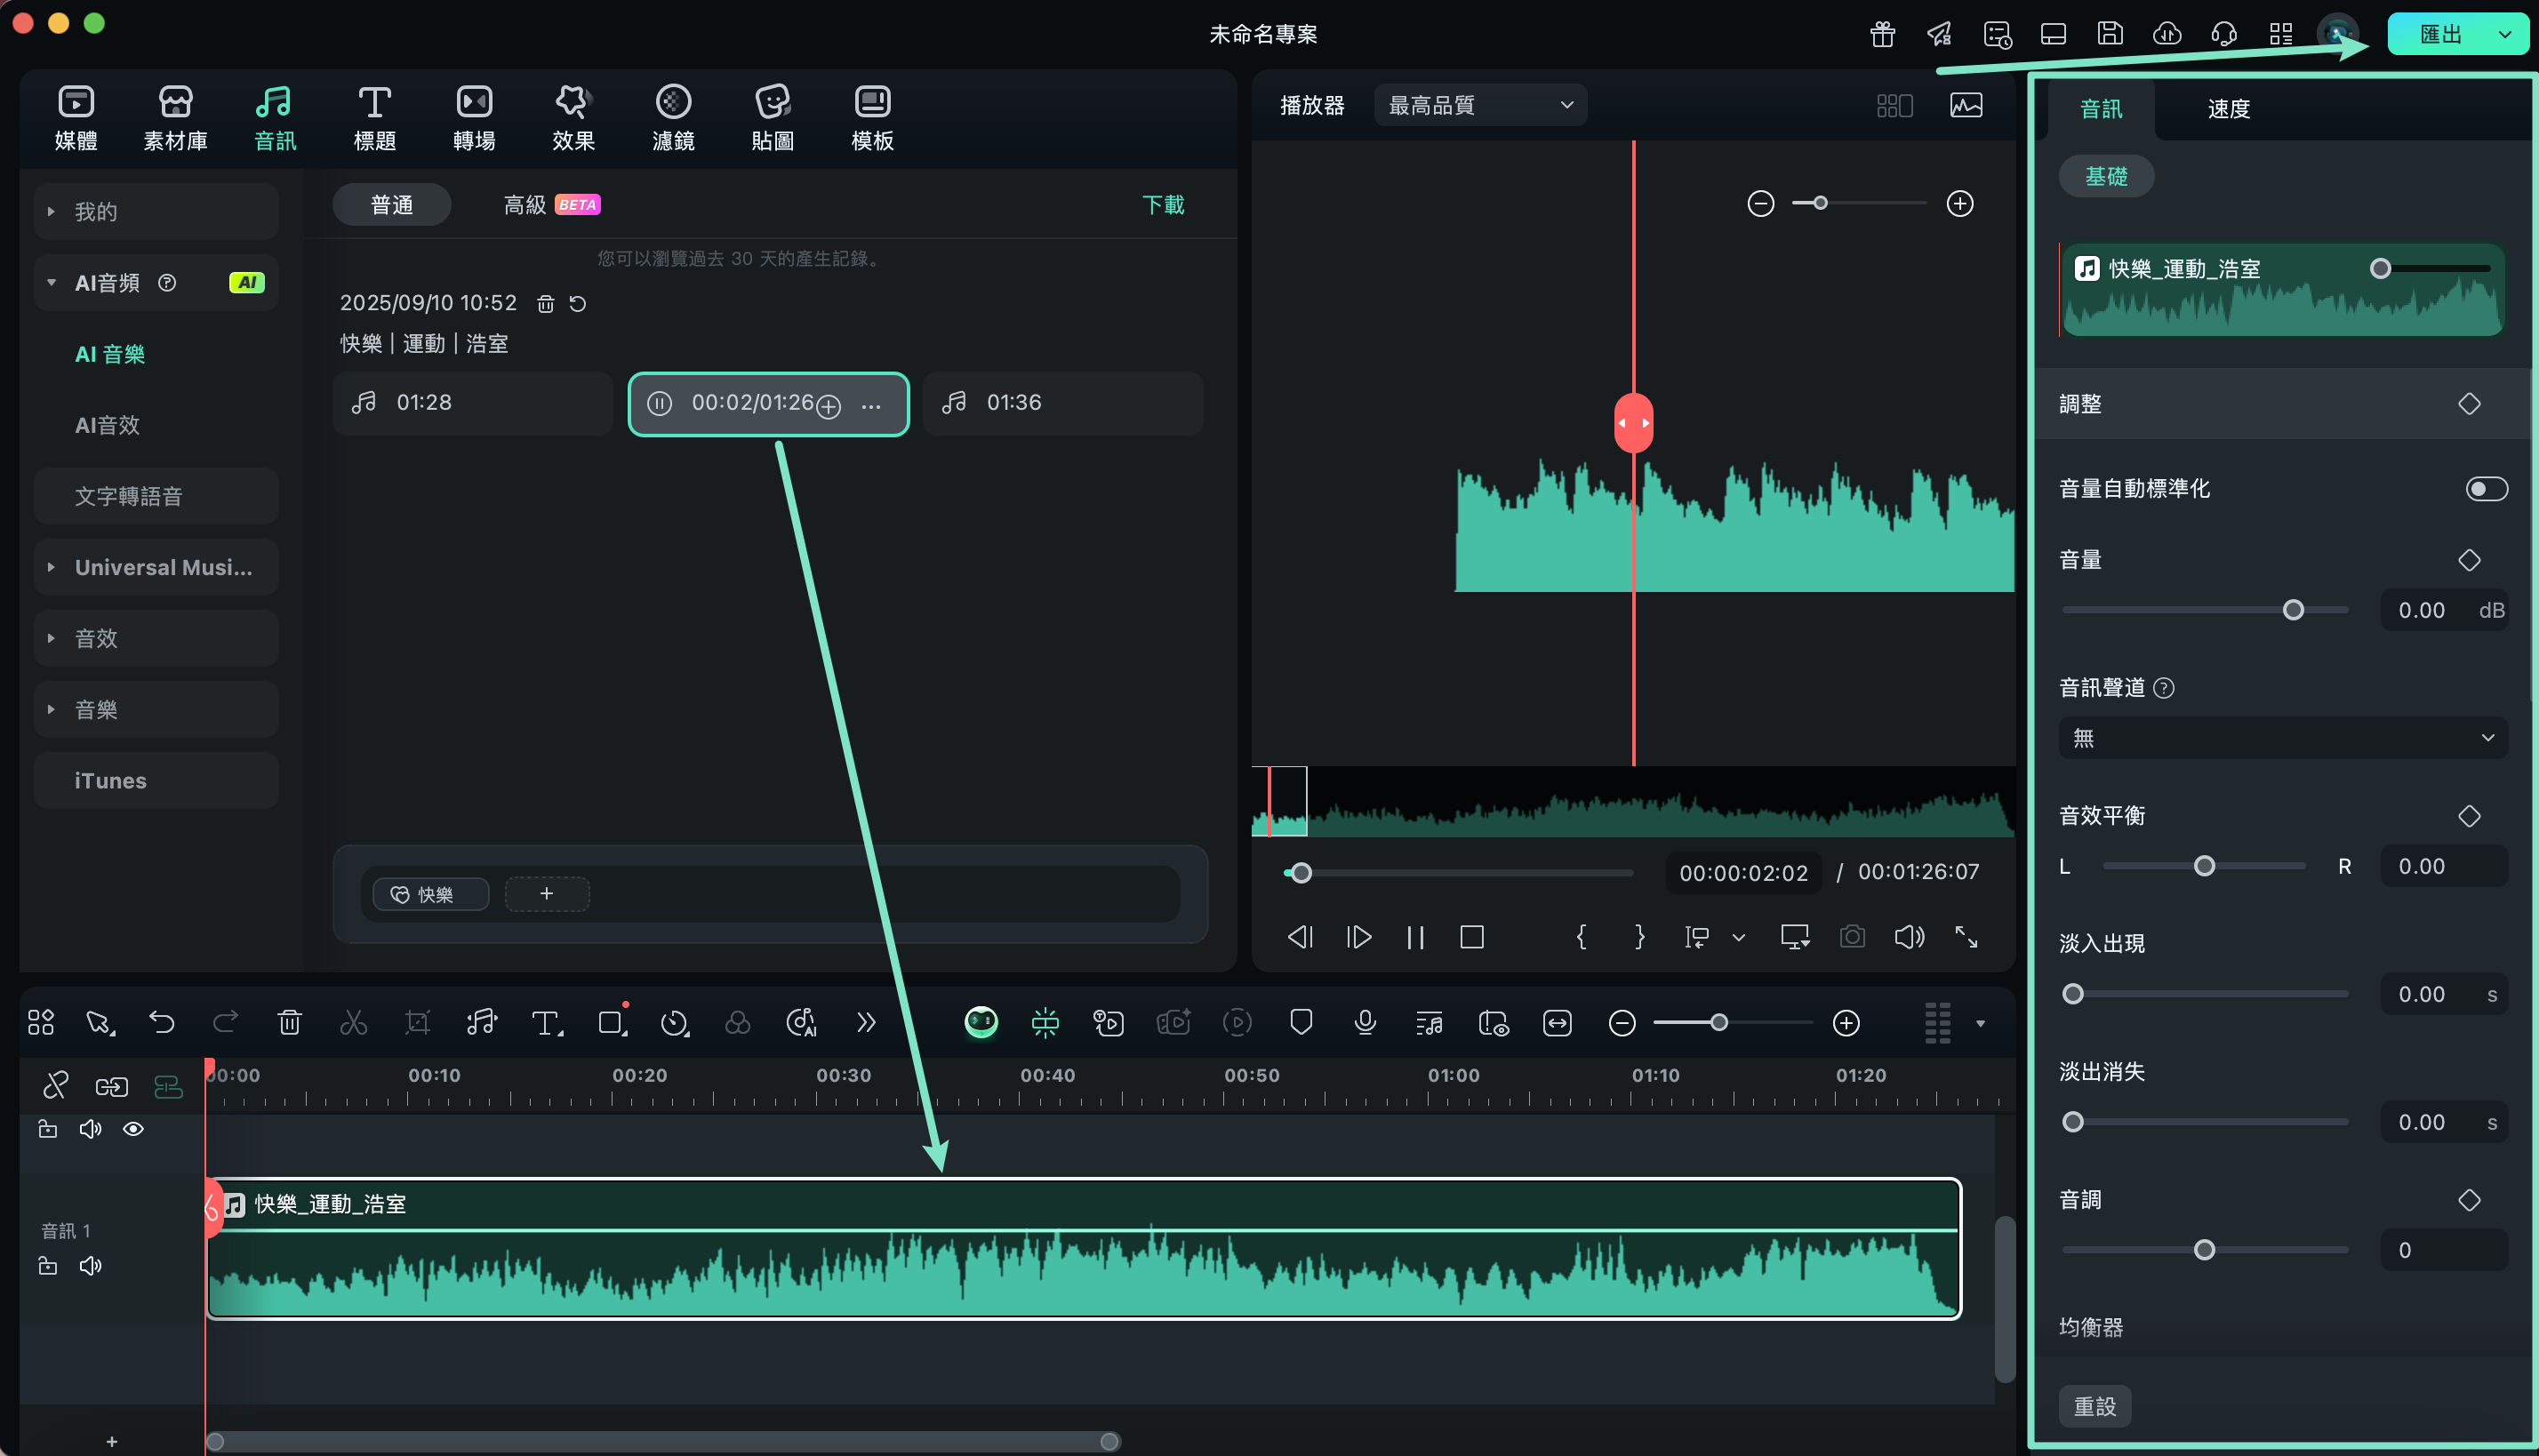Expand the 音樂 sidebar section
The width and height of the screenshot is (2539, 1456).
(51, 709)
